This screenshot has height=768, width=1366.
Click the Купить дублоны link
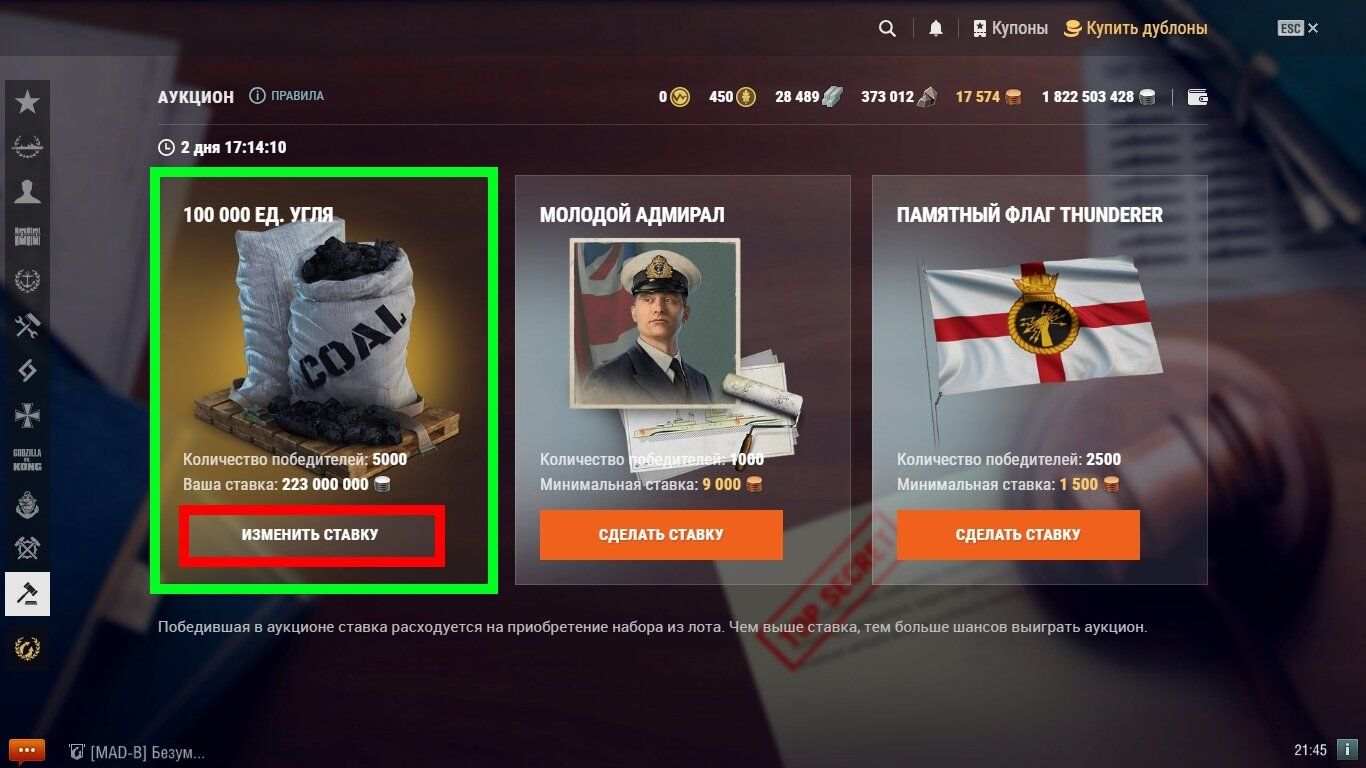tap(1135, 29)
